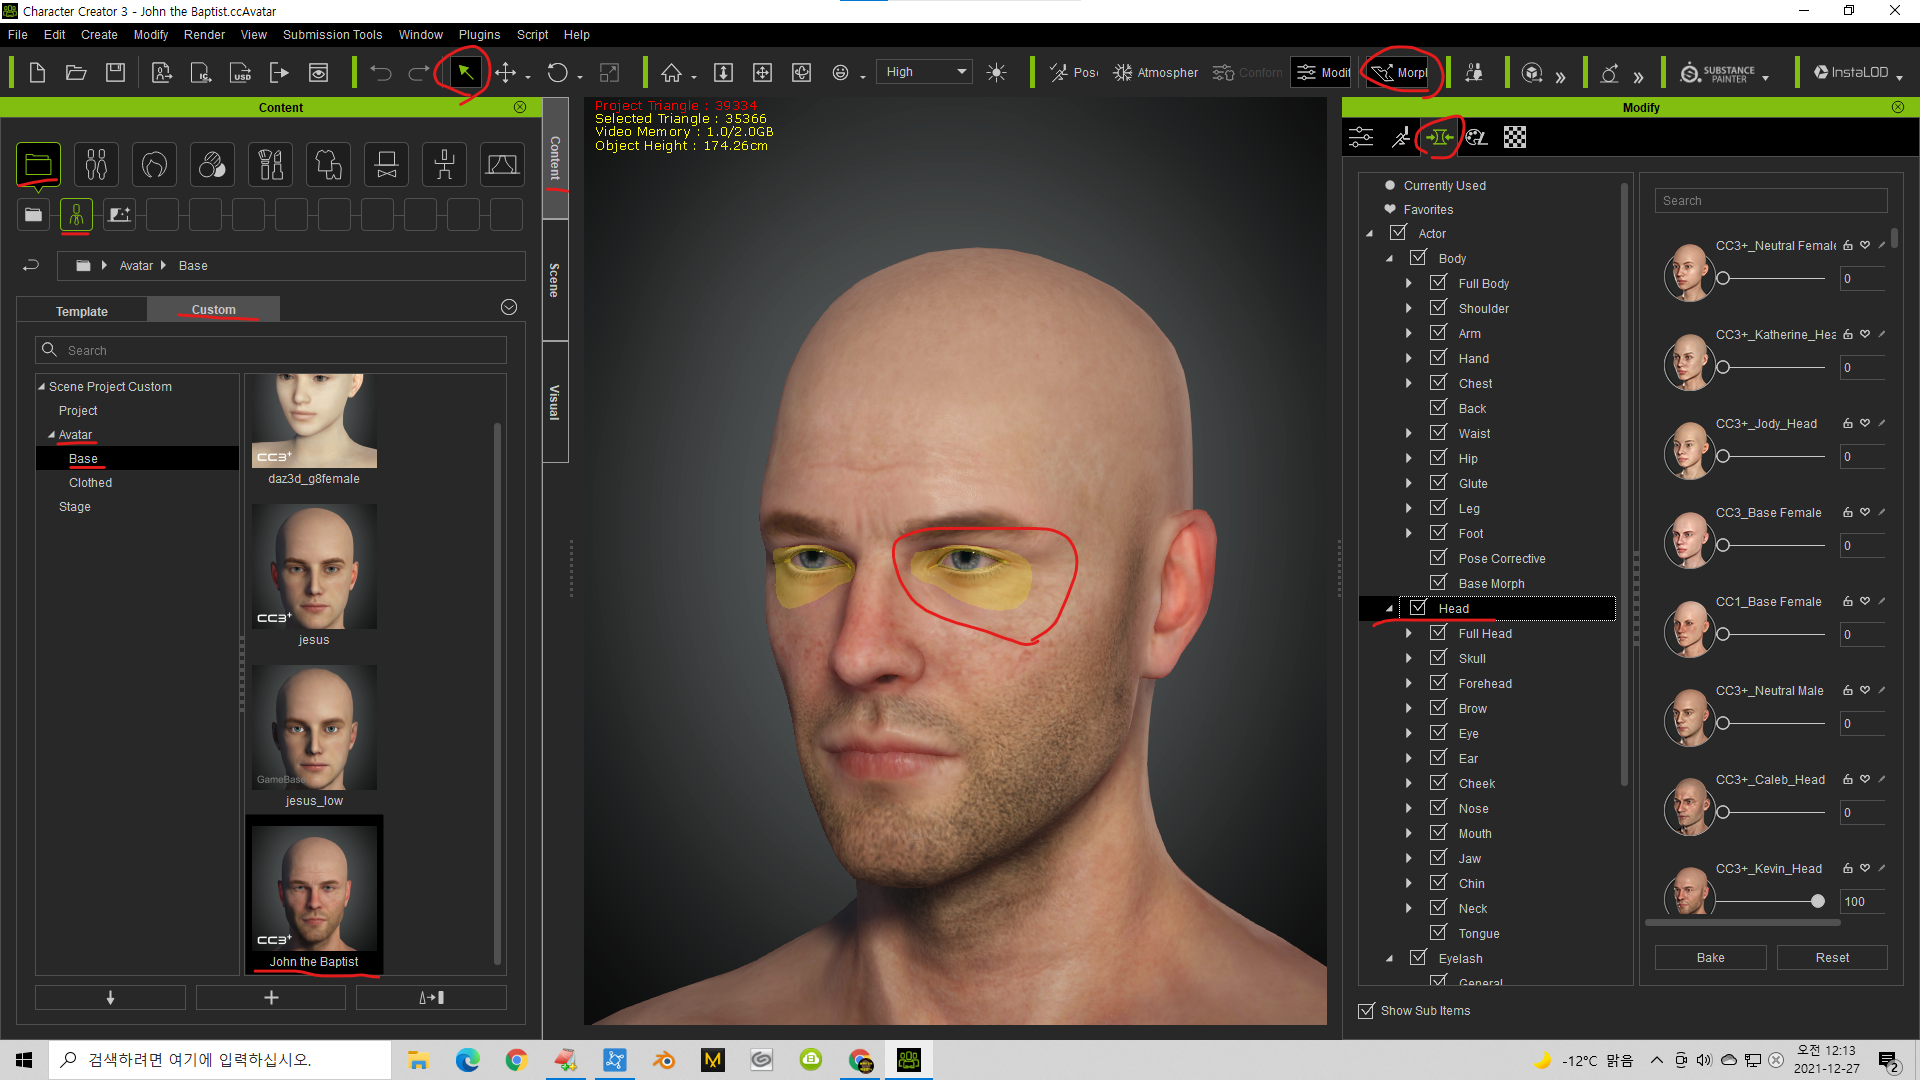Open the checkerboard texture tab icon
1920x1080 pixels.
[1515, 137]
